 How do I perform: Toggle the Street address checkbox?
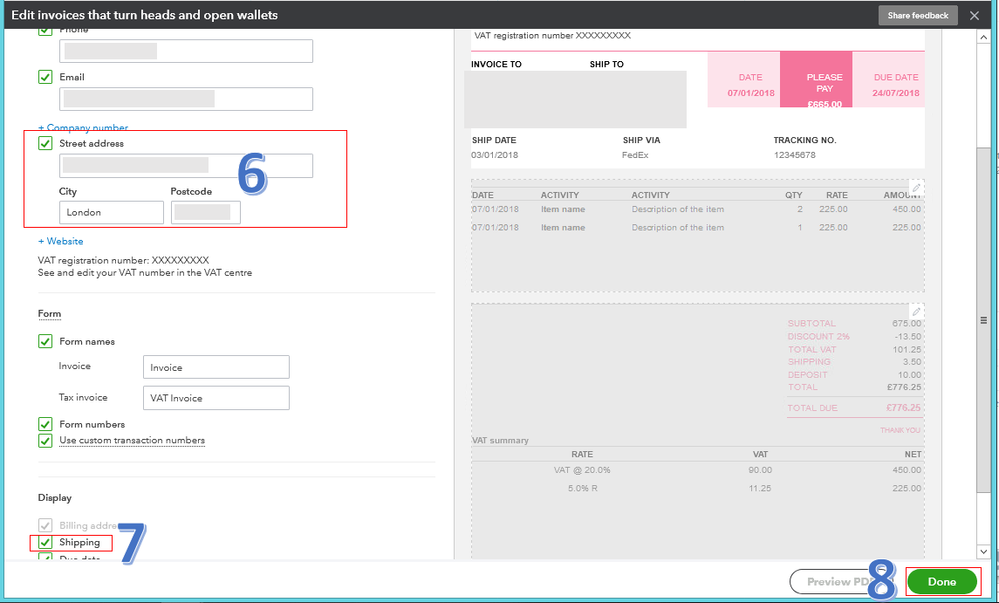[45, 143]
